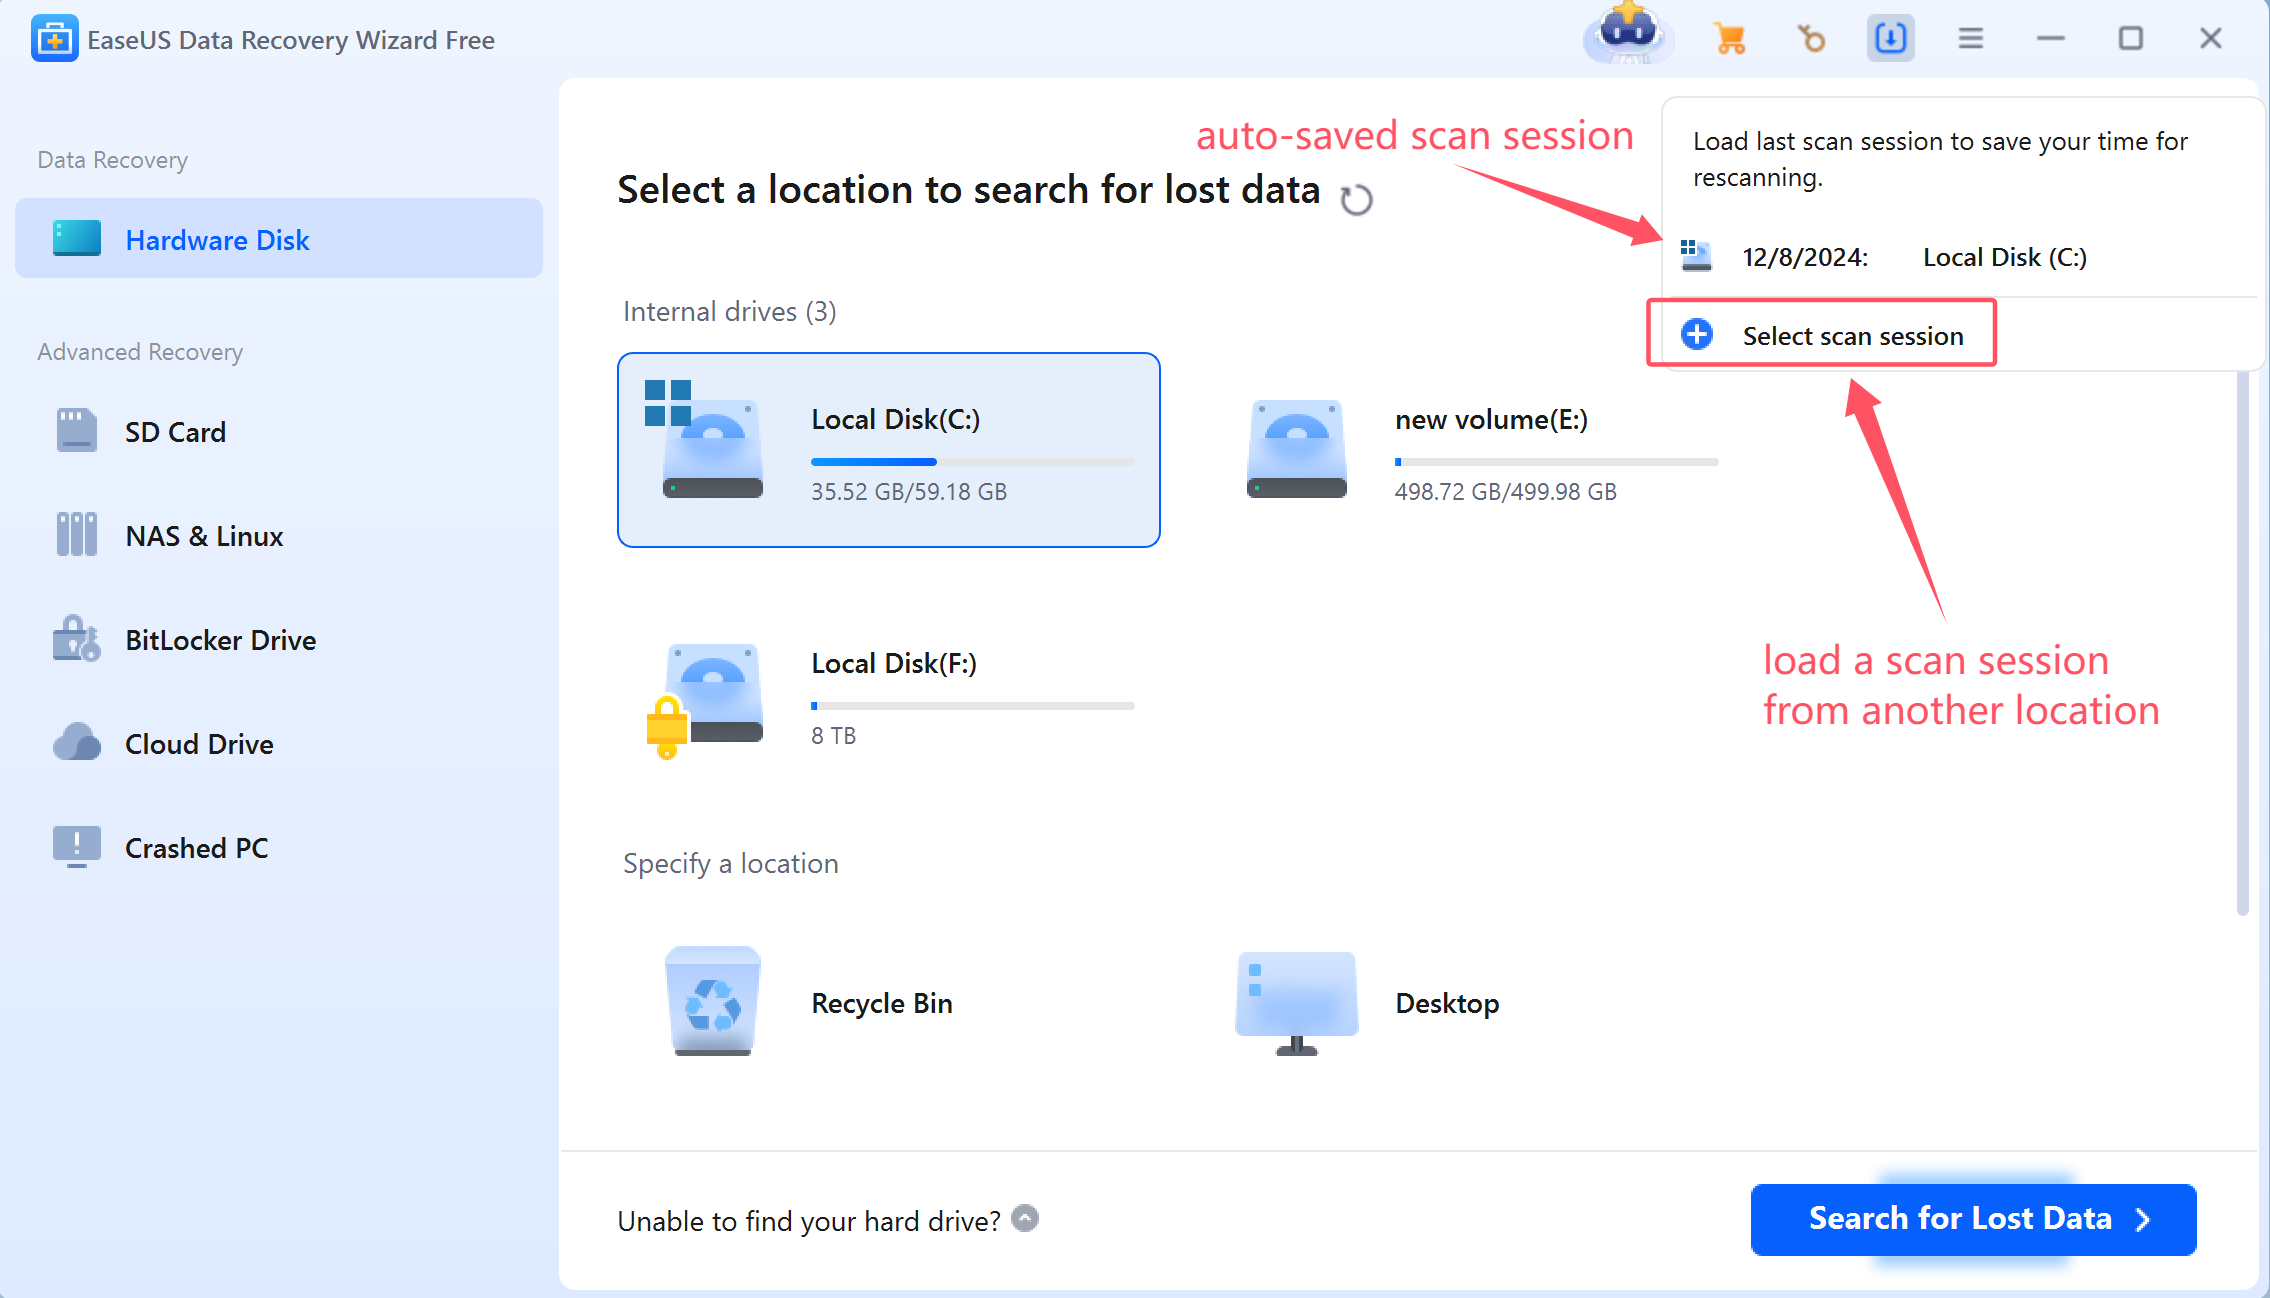The width and height of the screenshot is (2270, 1298).
Task: Click the scan session import icon
Action: [1890, 39]
